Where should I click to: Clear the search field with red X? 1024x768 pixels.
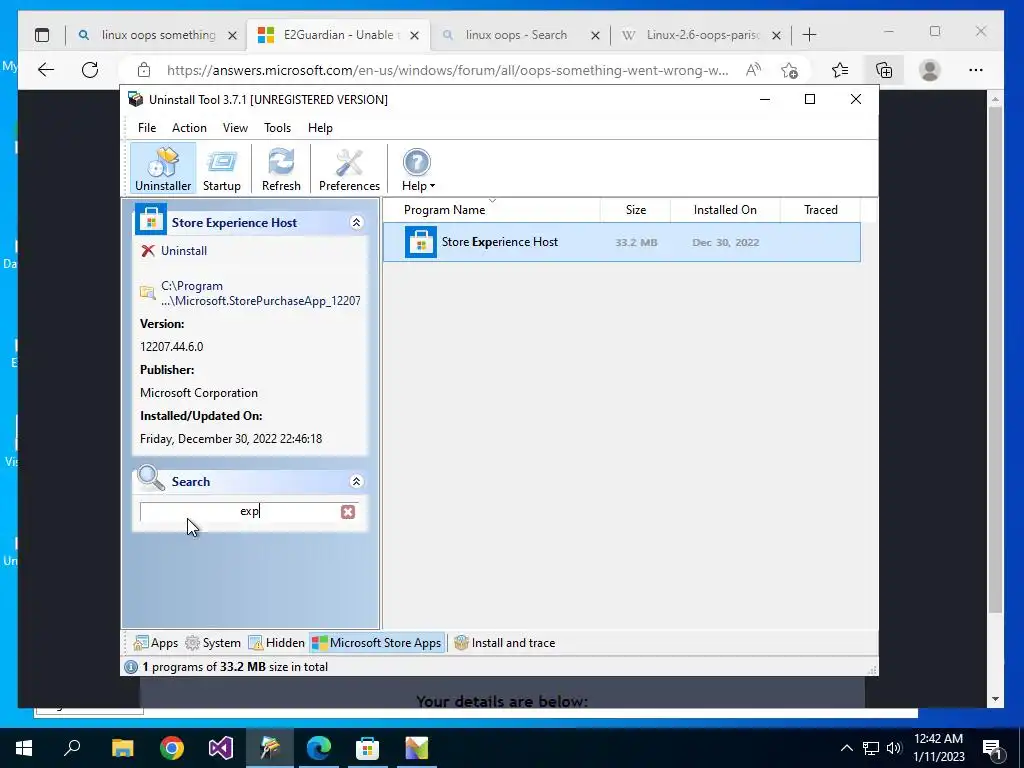tap(348, 511)
